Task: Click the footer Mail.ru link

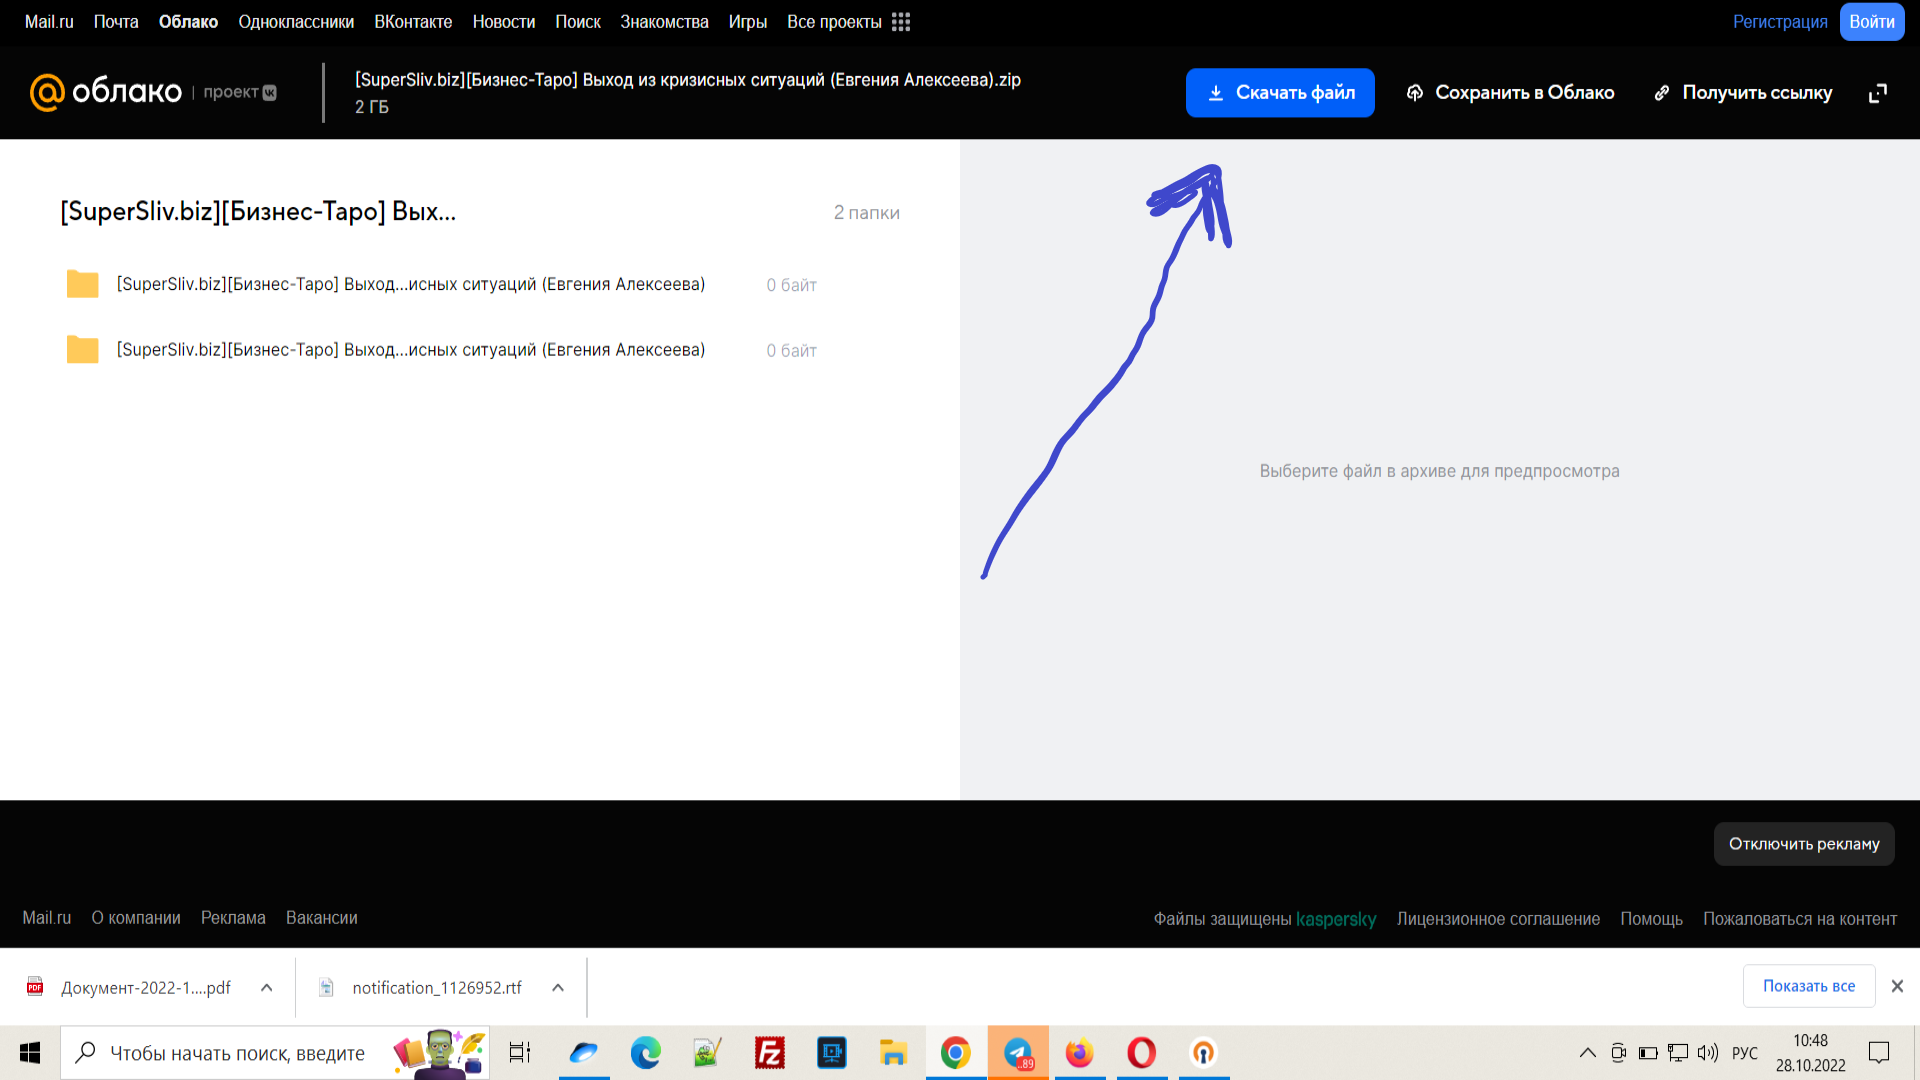Action: tap(47, 918)
